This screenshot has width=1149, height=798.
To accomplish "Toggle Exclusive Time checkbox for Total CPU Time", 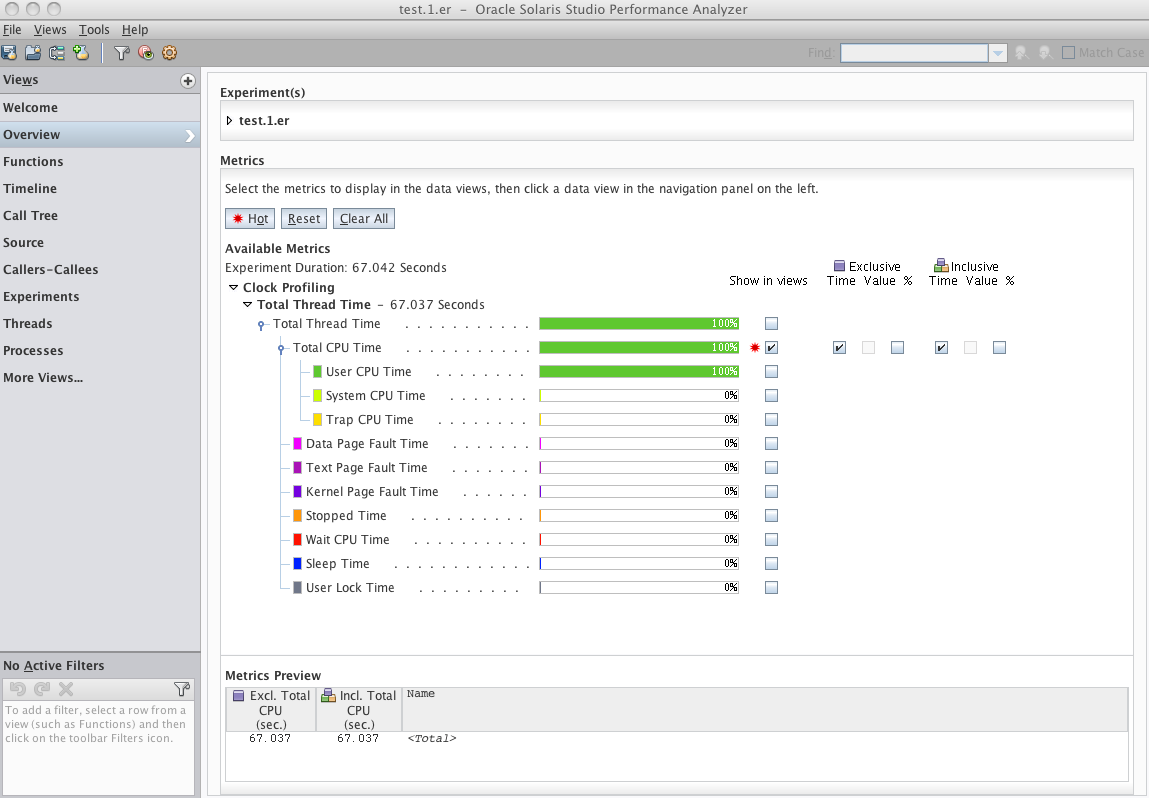I will click(840, 347).
